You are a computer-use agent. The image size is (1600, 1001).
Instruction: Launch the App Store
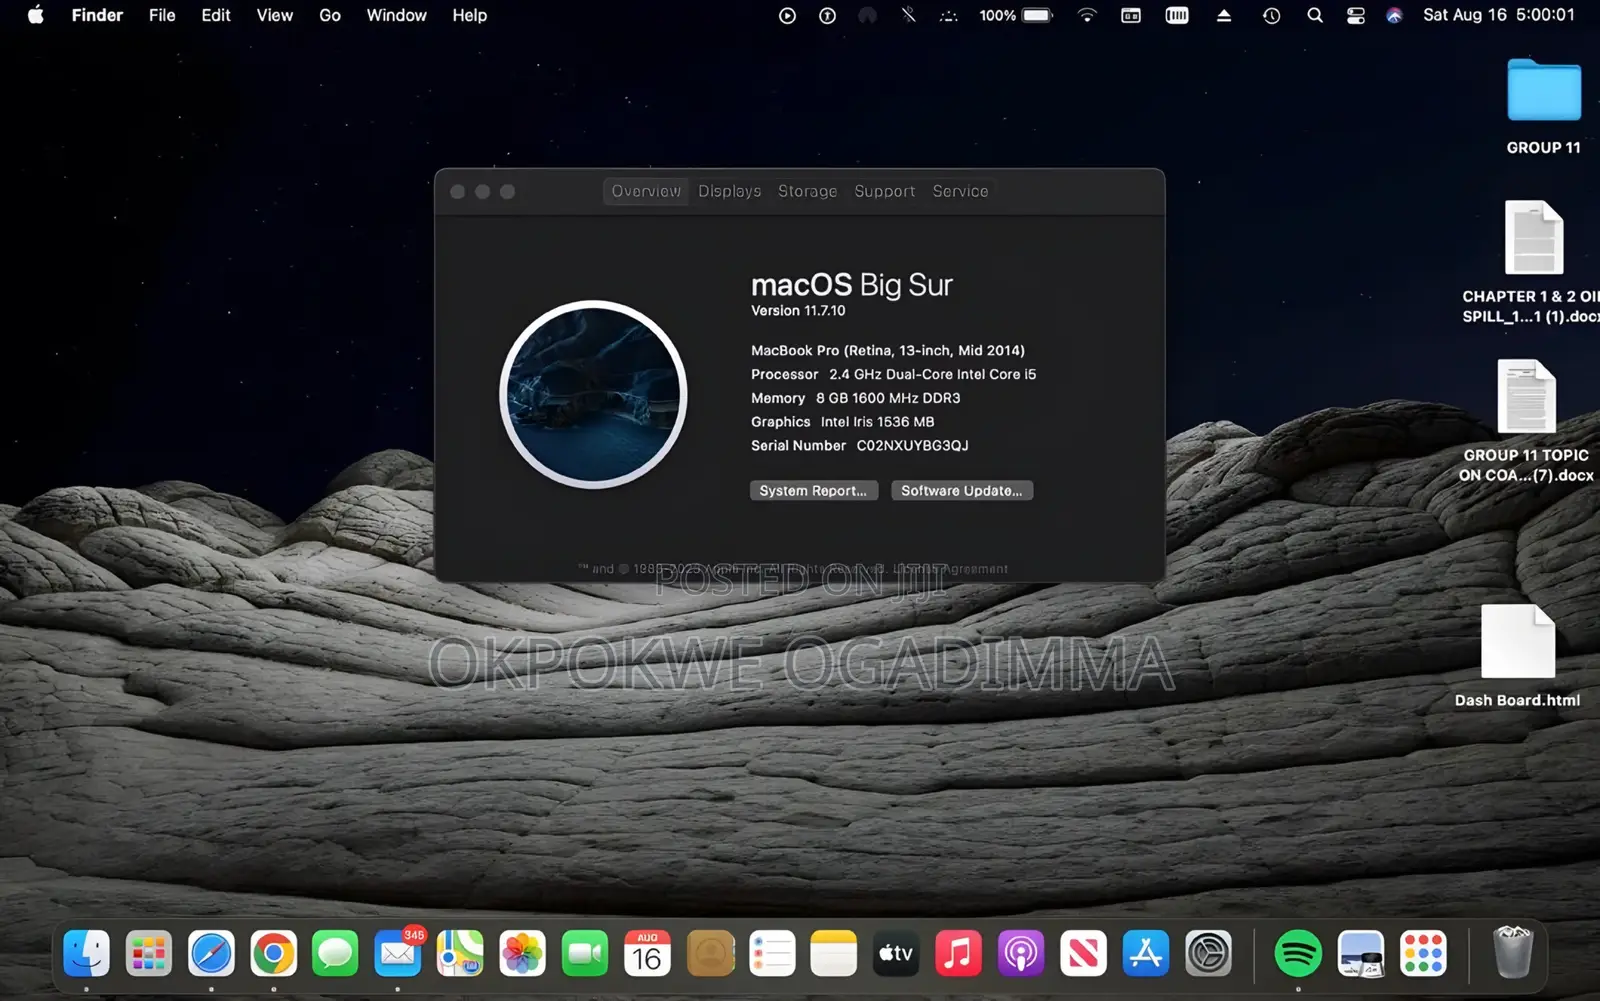click(x=1145, y=953)
